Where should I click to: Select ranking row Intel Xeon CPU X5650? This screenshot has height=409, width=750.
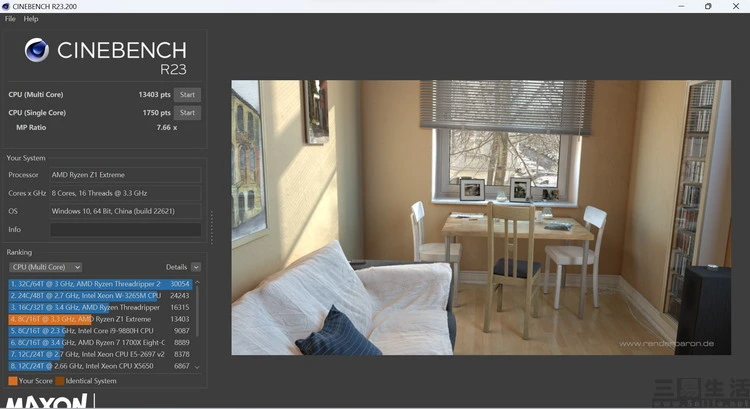[100, 366]
